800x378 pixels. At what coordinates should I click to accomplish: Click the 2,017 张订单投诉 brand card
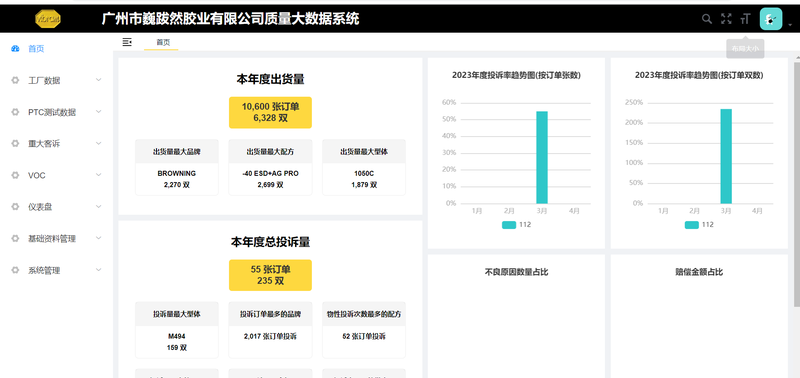(270, 330)
